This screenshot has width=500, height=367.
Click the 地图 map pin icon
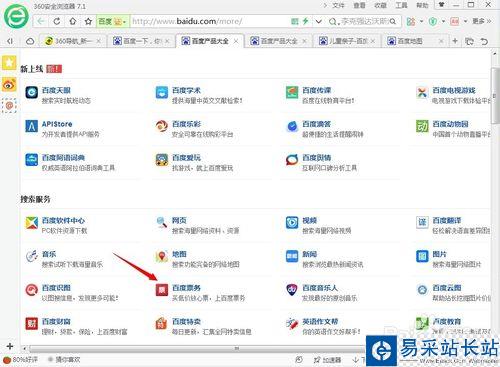(x=162, y=256)
